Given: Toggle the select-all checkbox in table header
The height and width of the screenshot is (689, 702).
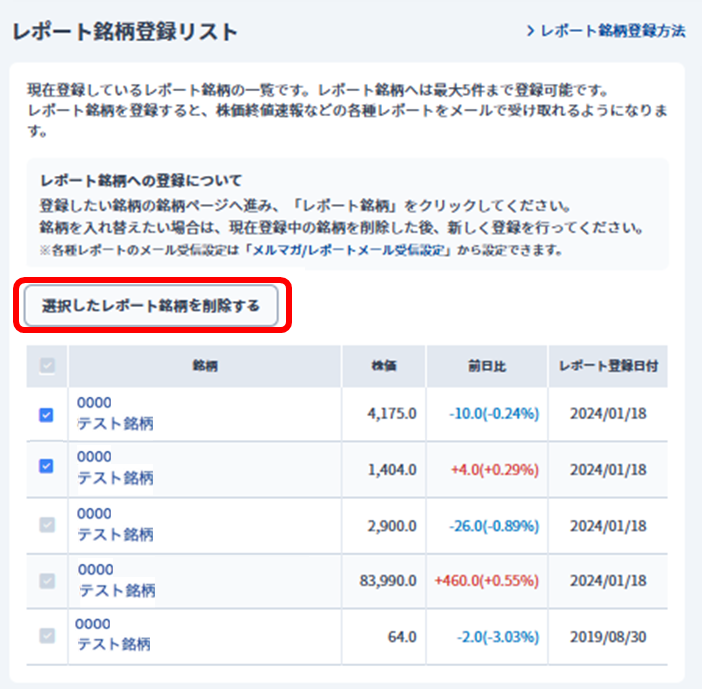Looking at the screenshot, I should [x=46, y=367].
